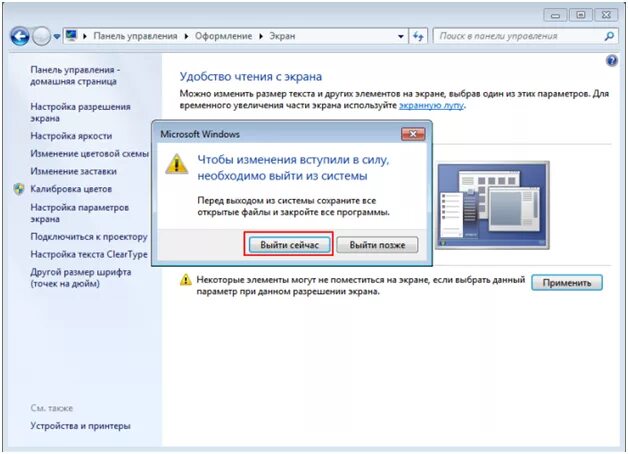628x454 pixels.
Task: Click the Применить button
Action: coord(567,283)
